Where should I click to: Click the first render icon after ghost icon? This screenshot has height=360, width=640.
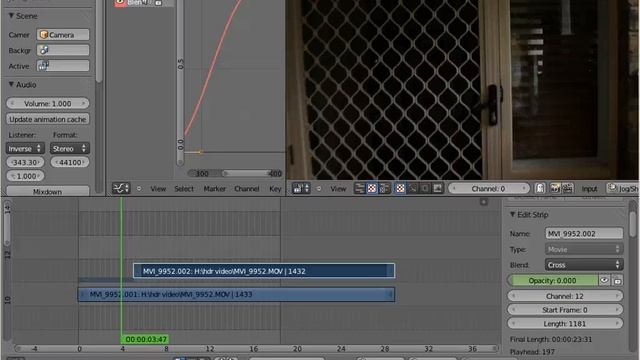tap(555, 188)
